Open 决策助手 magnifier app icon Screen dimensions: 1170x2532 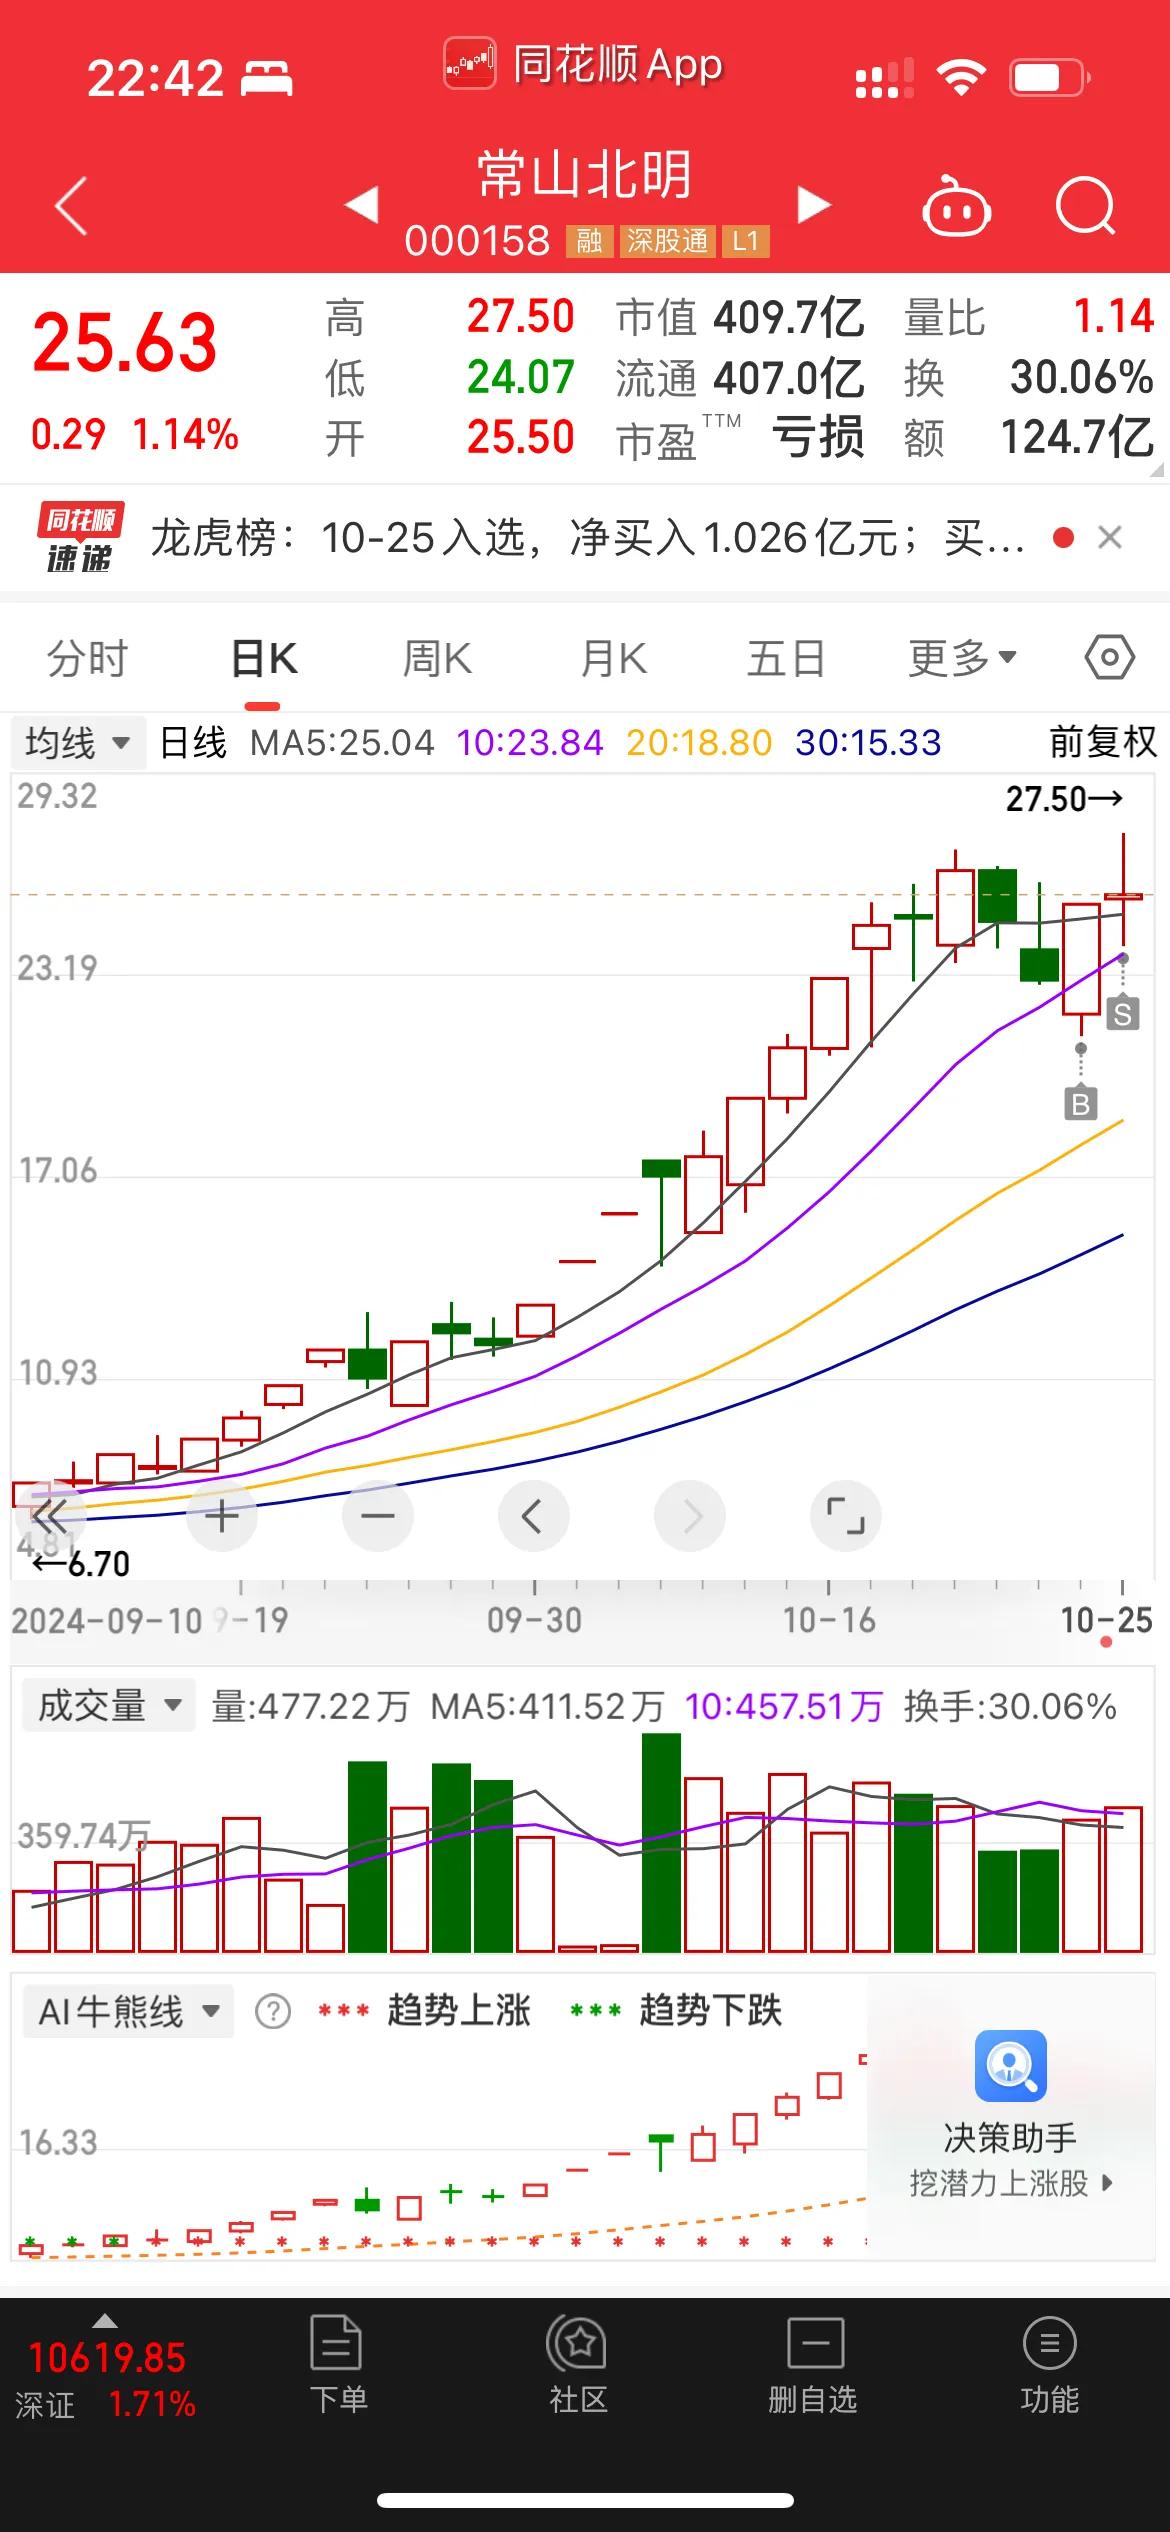(x=1011, y=2066)
